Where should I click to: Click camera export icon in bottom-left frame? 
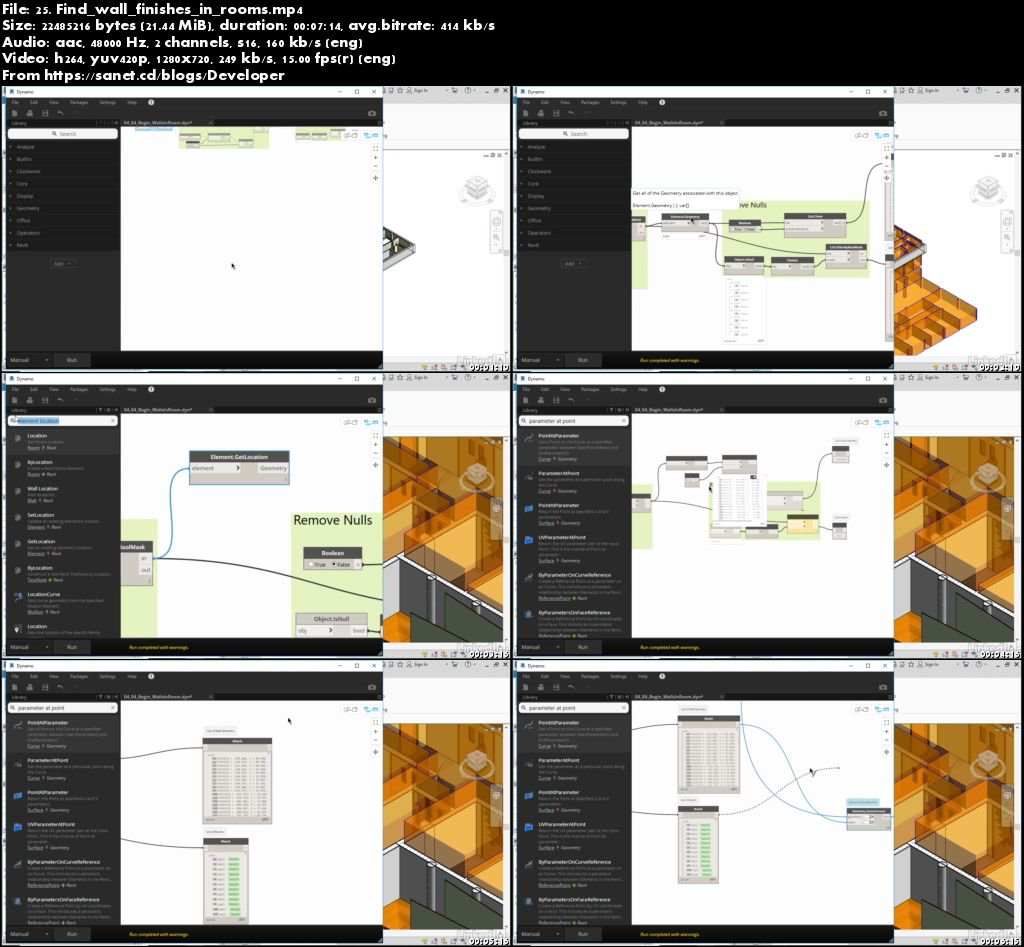372,687
